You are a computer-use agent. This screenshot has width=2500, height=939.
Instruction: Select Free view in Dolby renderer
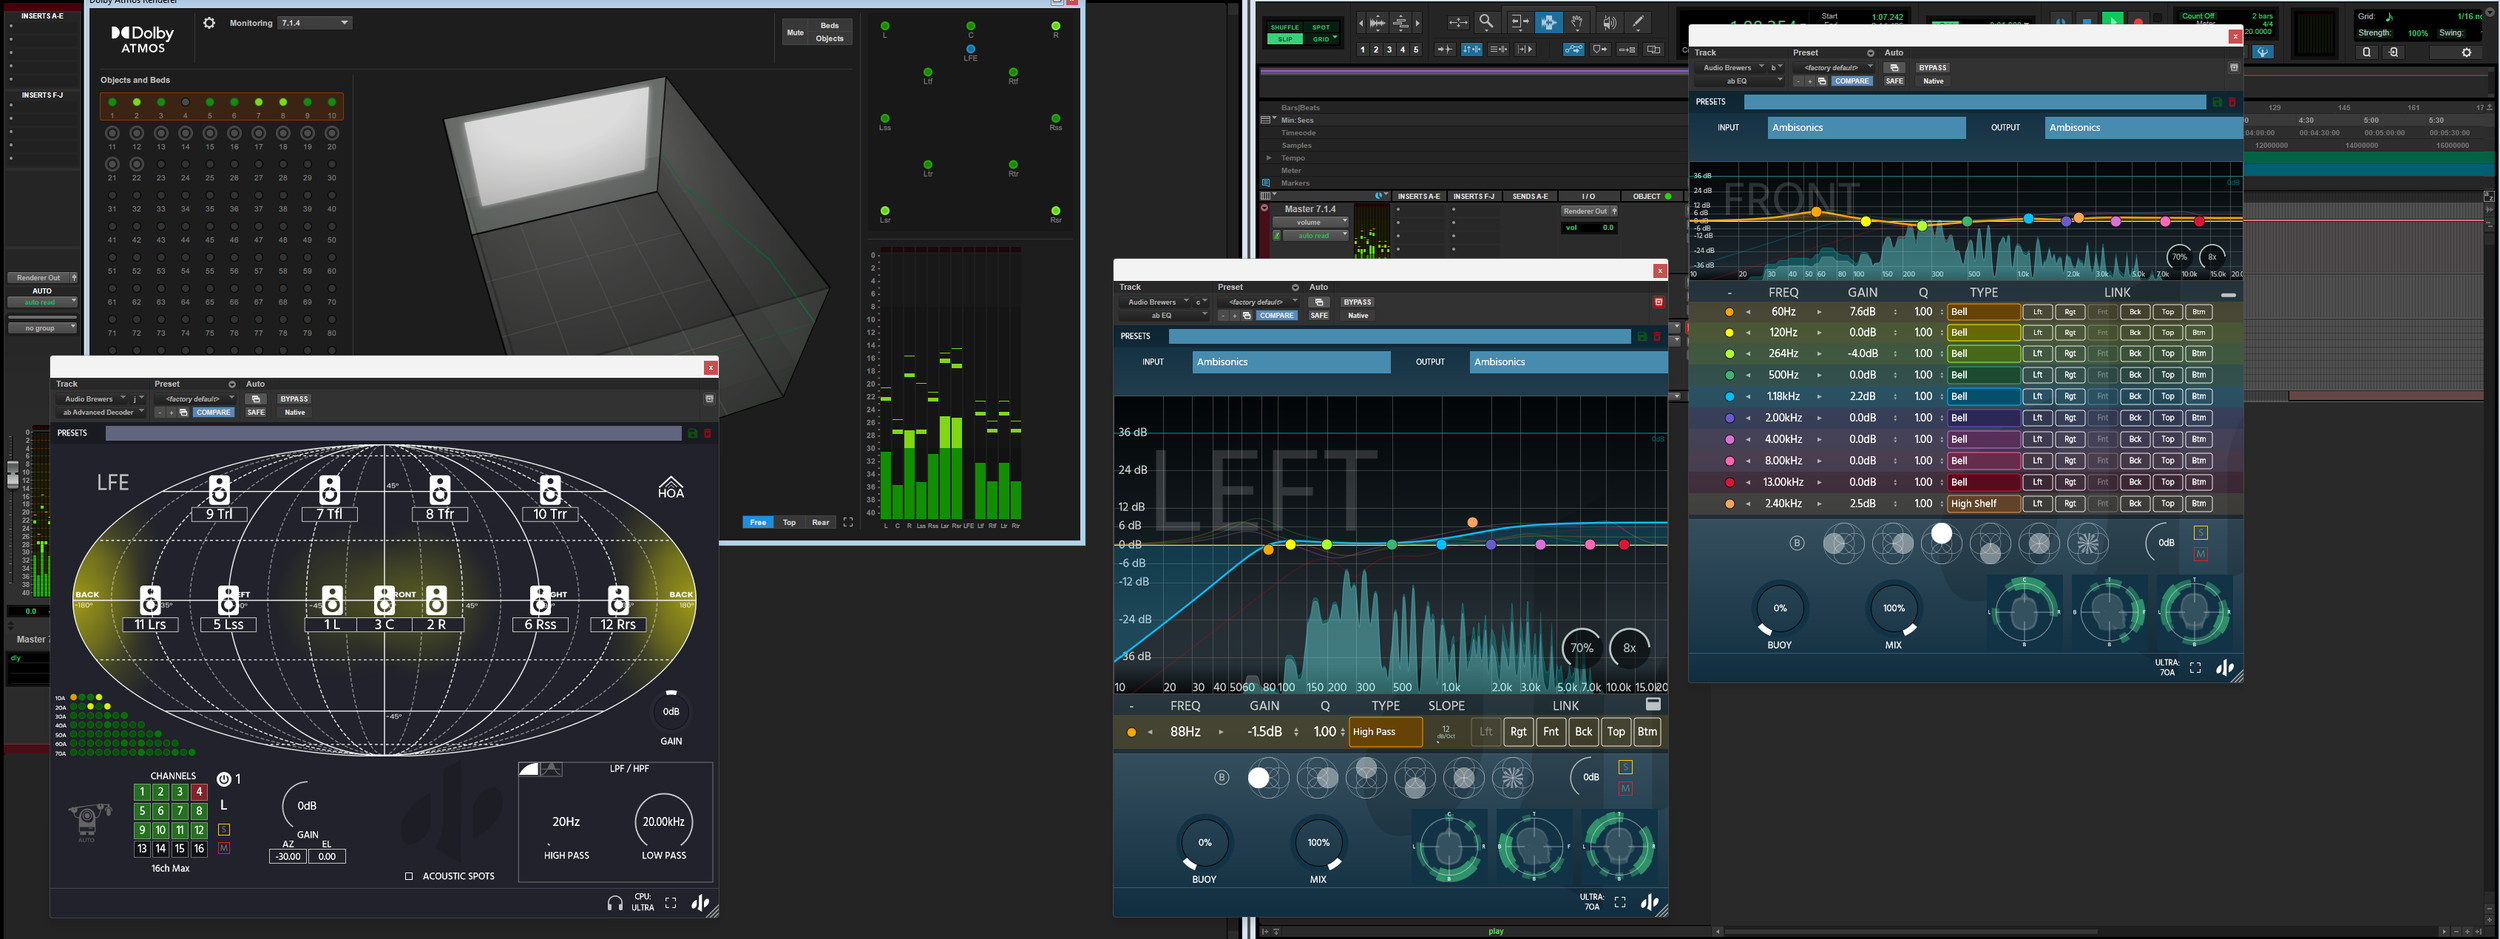click(x=758, y=522)
